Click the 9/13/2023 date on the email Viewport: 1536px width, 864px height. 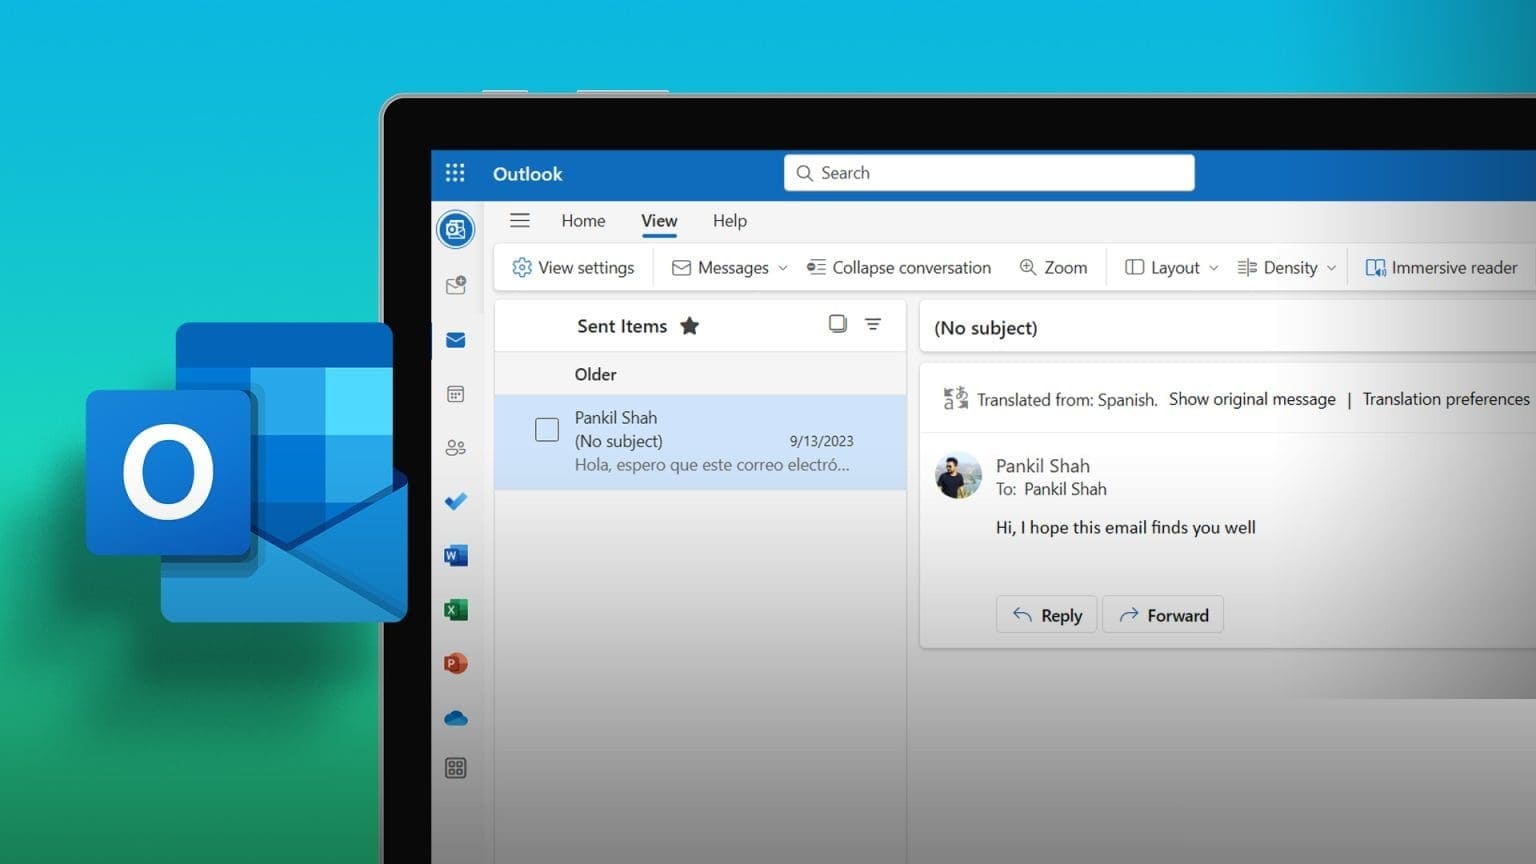click(821, 441)
